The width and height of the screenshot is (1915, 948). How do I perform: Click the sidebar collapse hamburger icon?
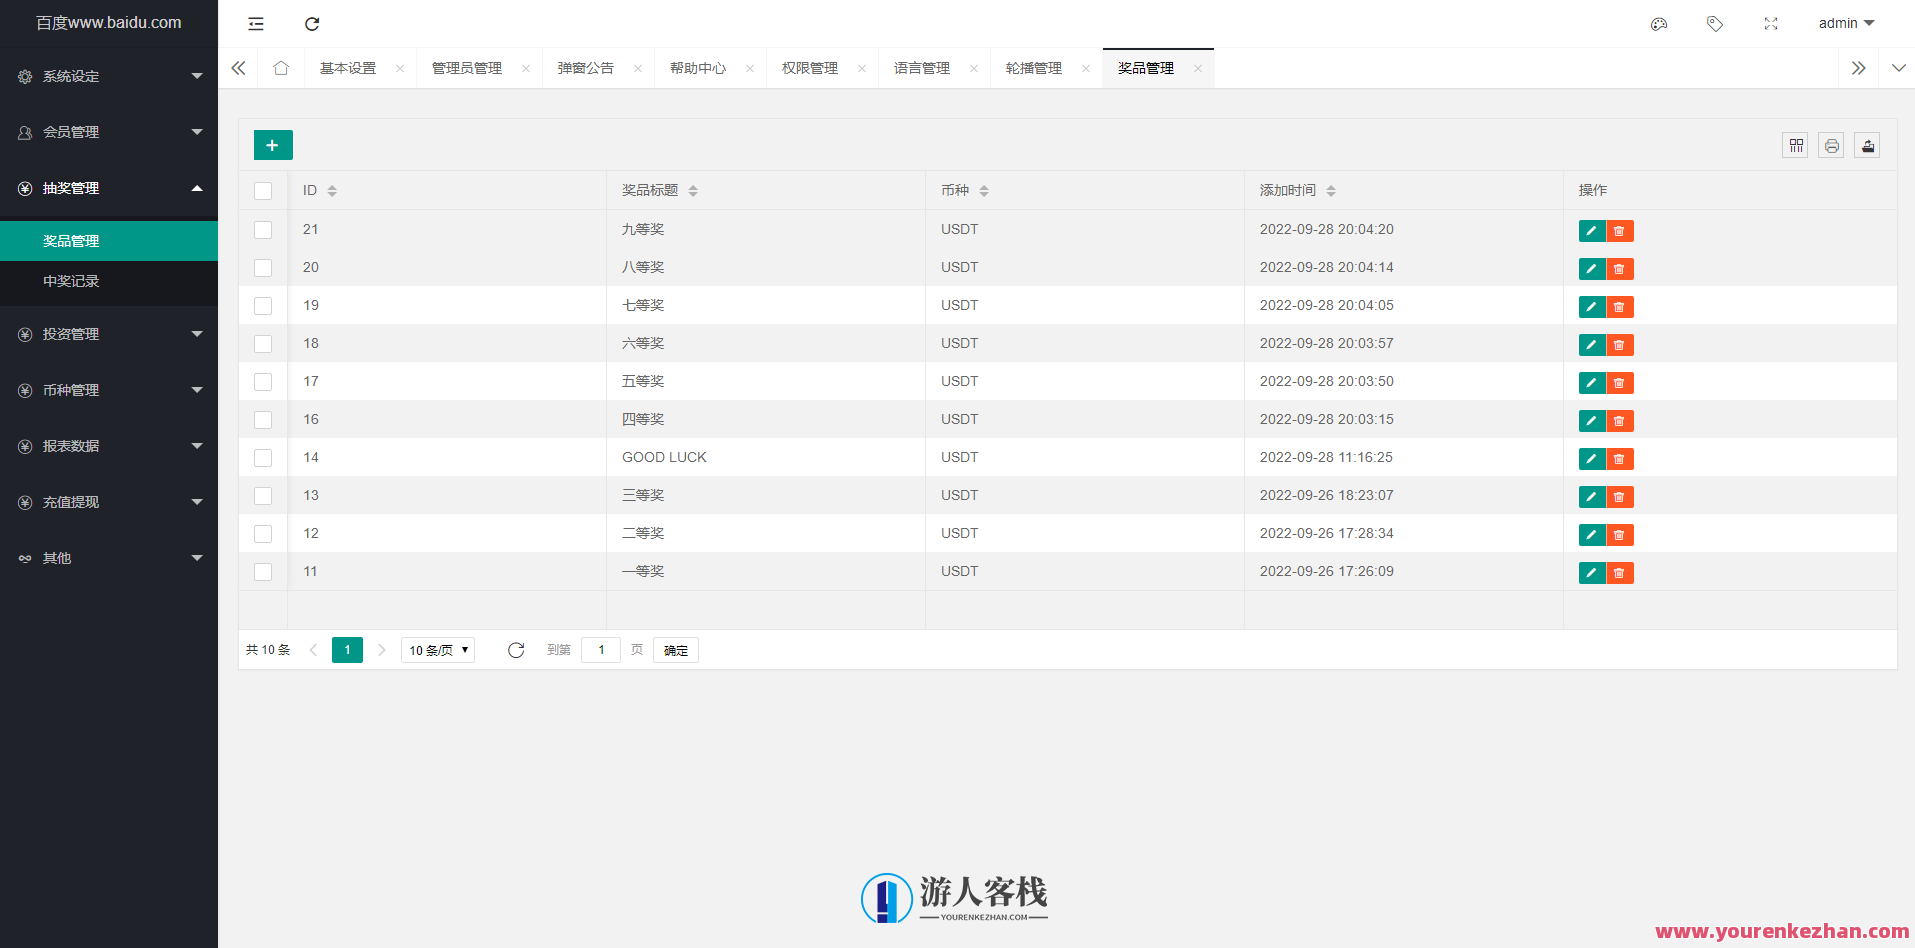(256, 23)
